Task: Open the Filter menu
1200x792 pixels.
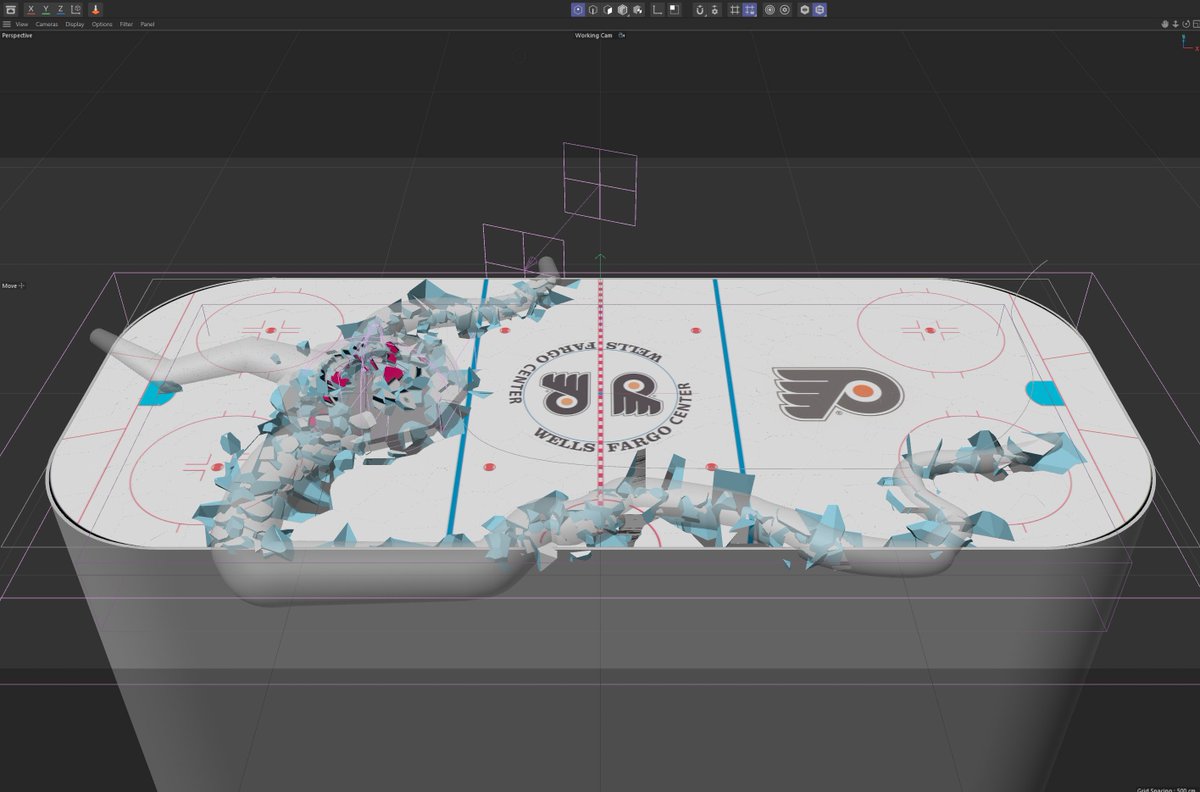Action: coord(126,24)
